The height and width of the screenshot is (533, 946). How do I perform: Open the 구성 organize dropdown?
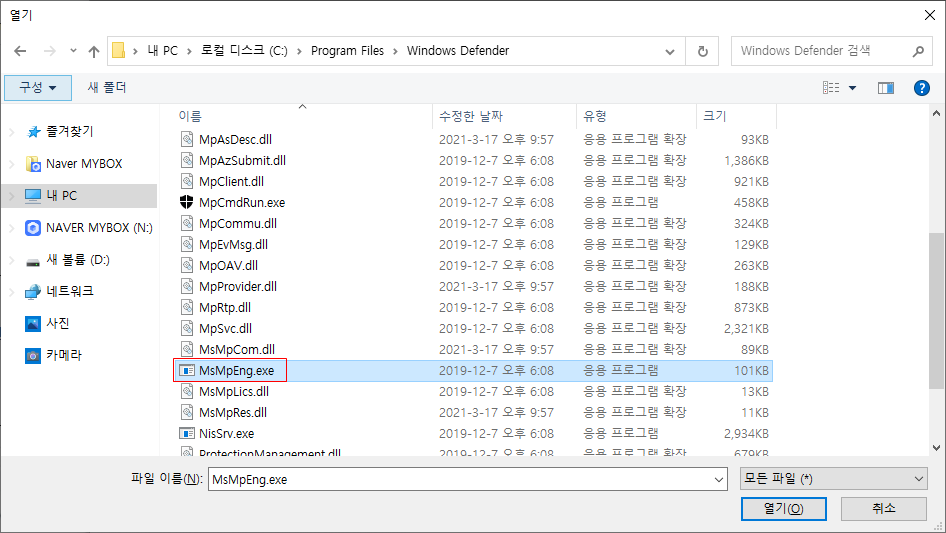coord(38,88)
